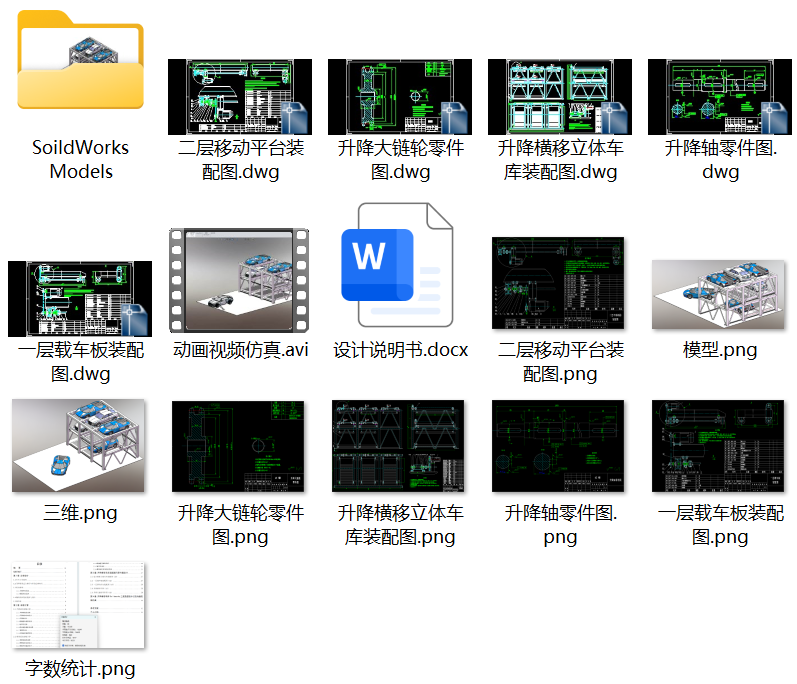Click the file name '三维.png'
The image size is (797, 684).
(80, 513)
